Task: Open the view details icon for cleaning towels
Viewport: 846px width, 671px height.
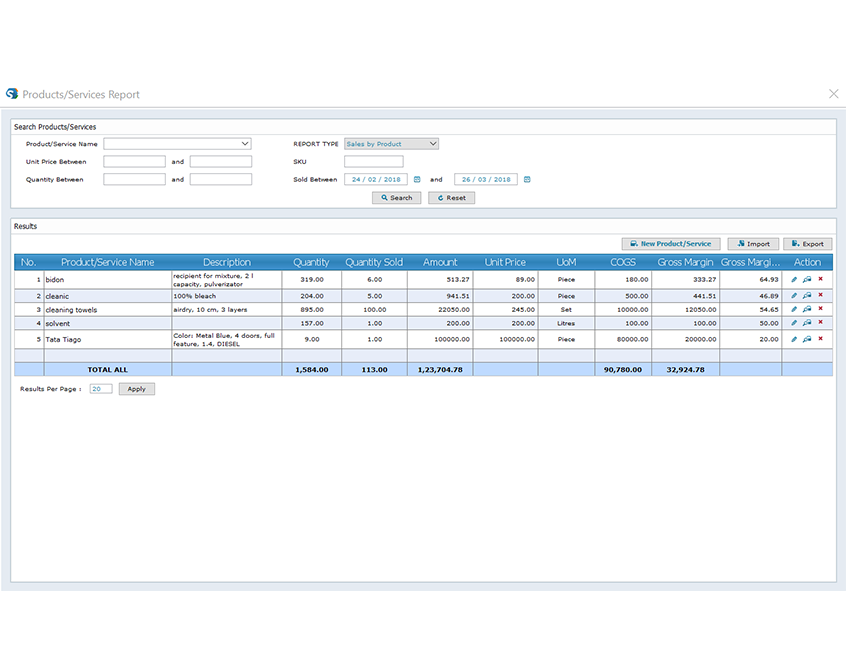Action: click(x=807, y=310)
